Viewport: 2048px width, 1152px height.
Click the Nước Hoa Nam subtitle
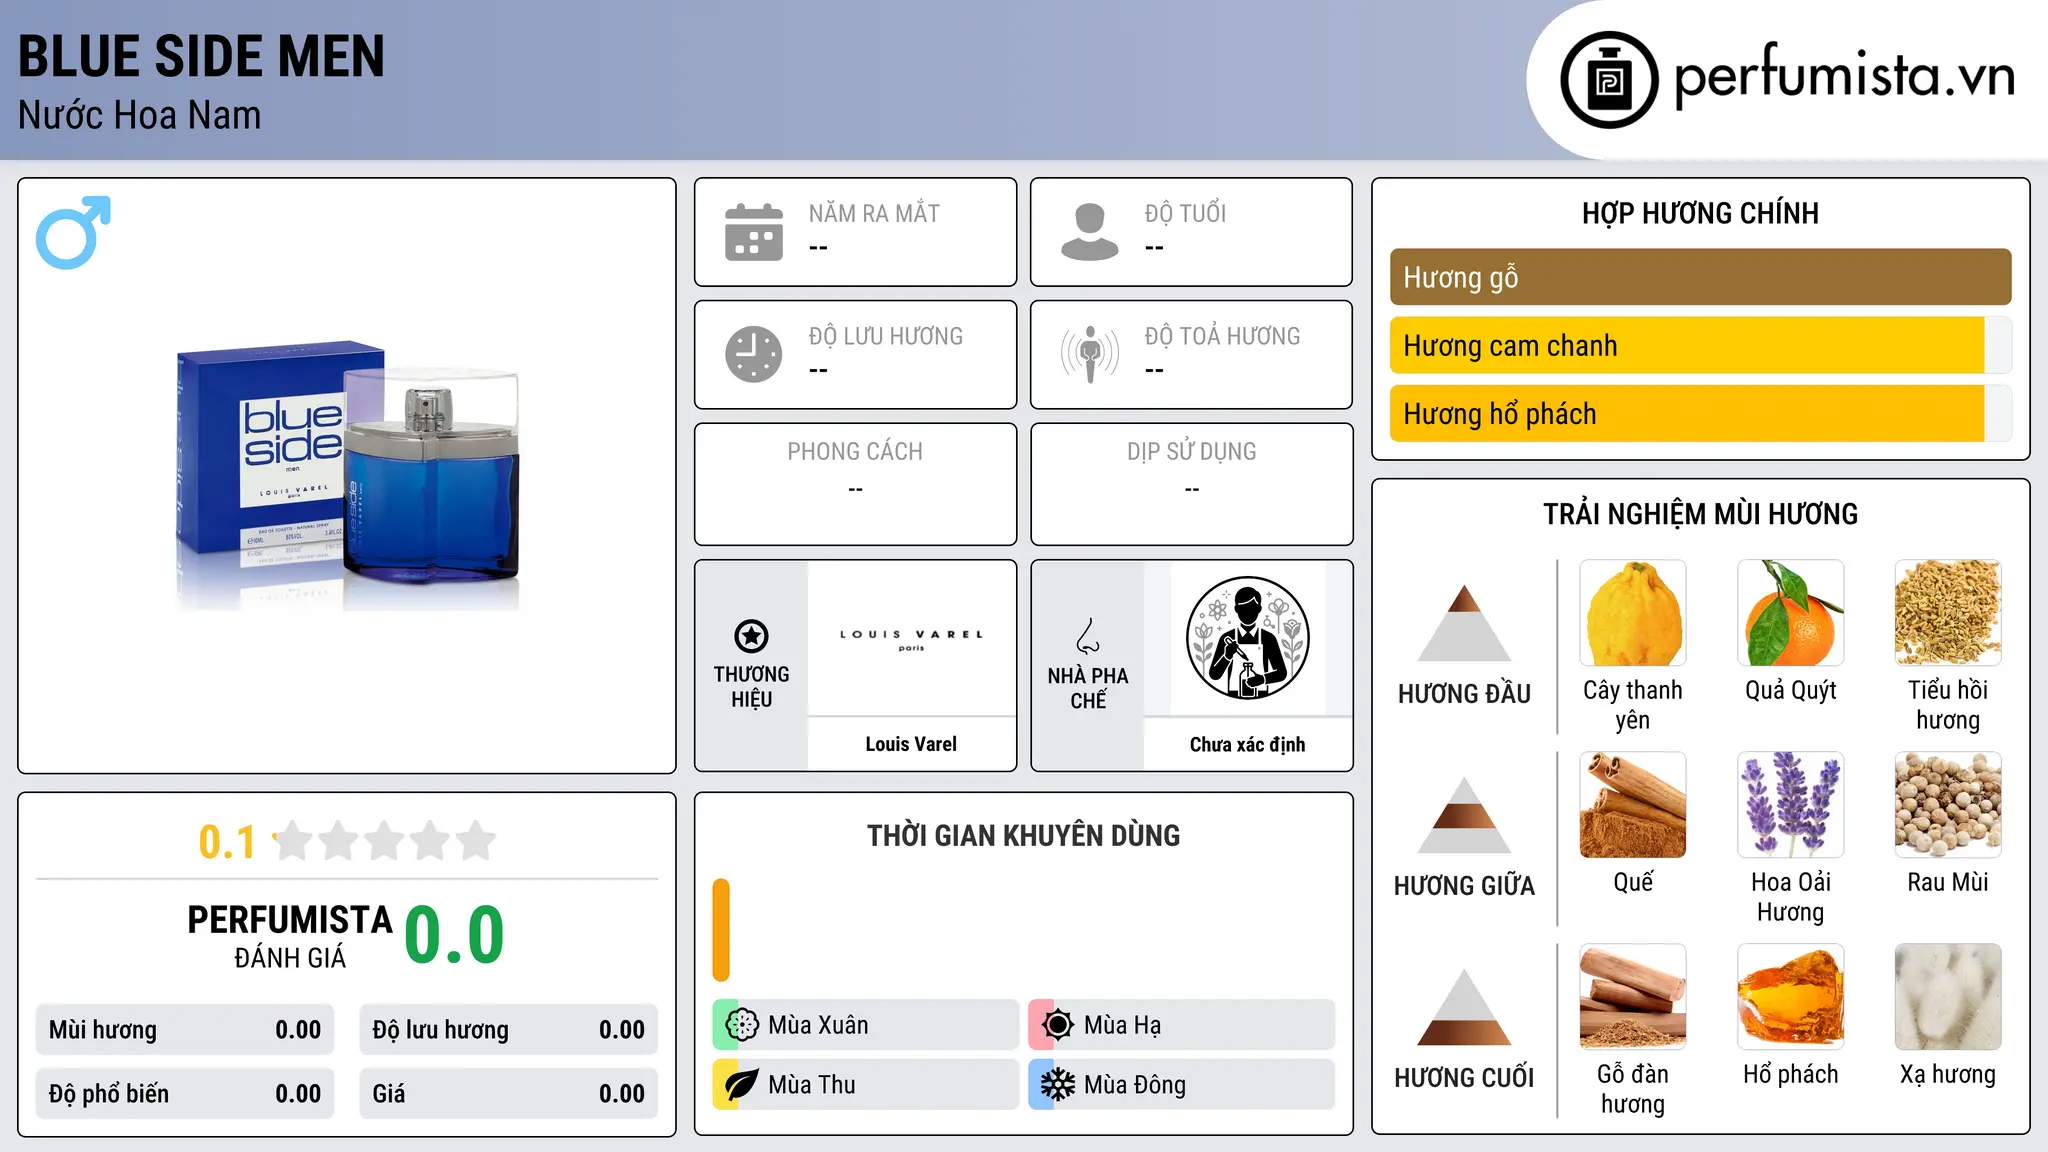click(x=139, y=115)
